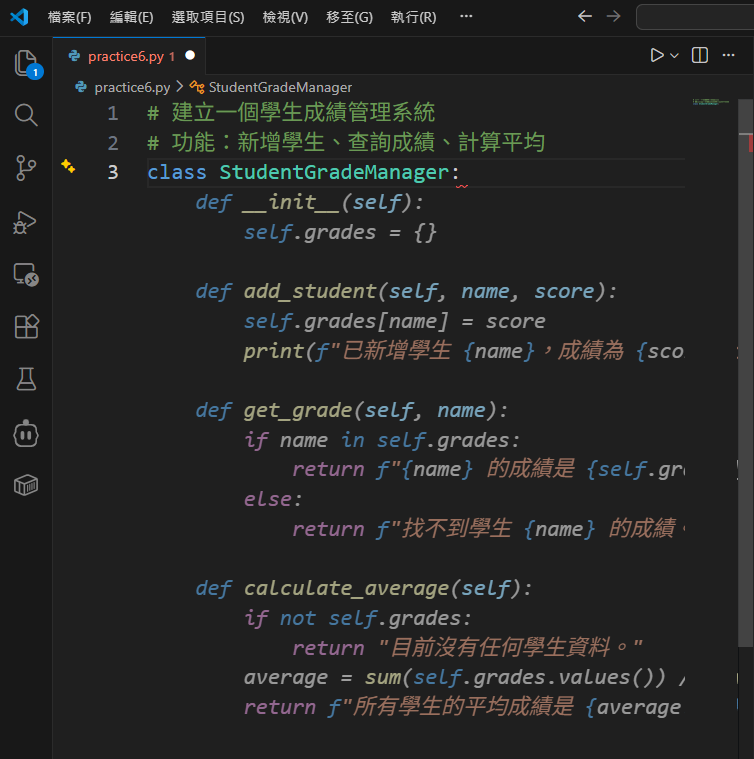Open the Extensions view

[x=26, y=327]
